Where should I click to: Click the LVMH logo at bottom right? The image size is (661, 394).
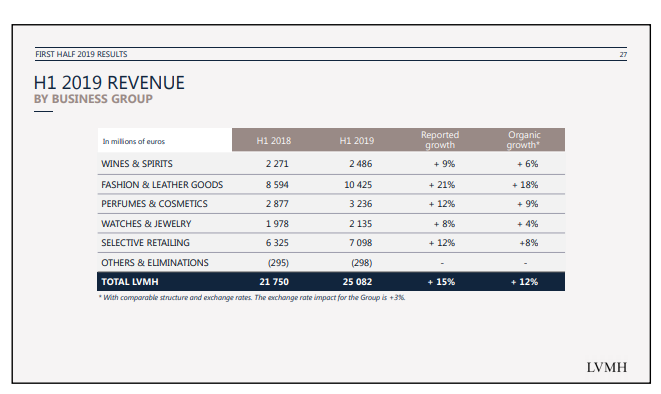607,367
